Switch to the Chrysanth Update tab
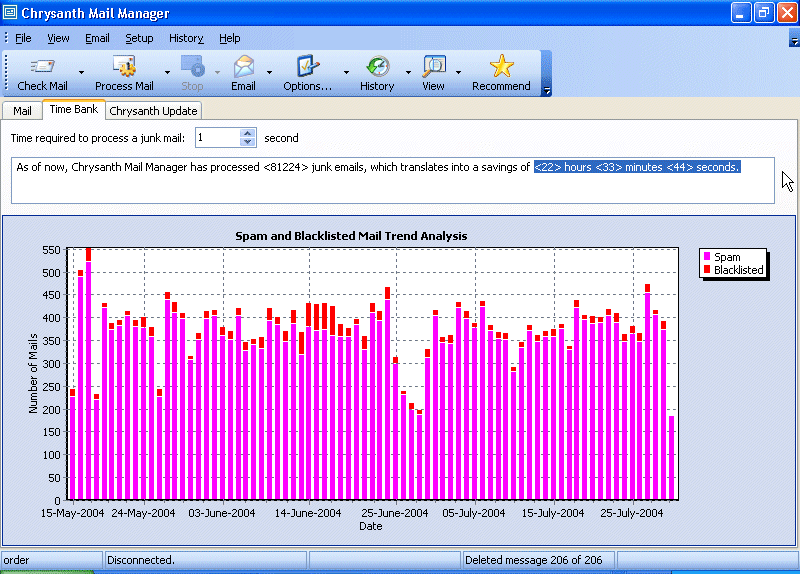The height and width of the screenshot is (574, 800). point(154,111)
